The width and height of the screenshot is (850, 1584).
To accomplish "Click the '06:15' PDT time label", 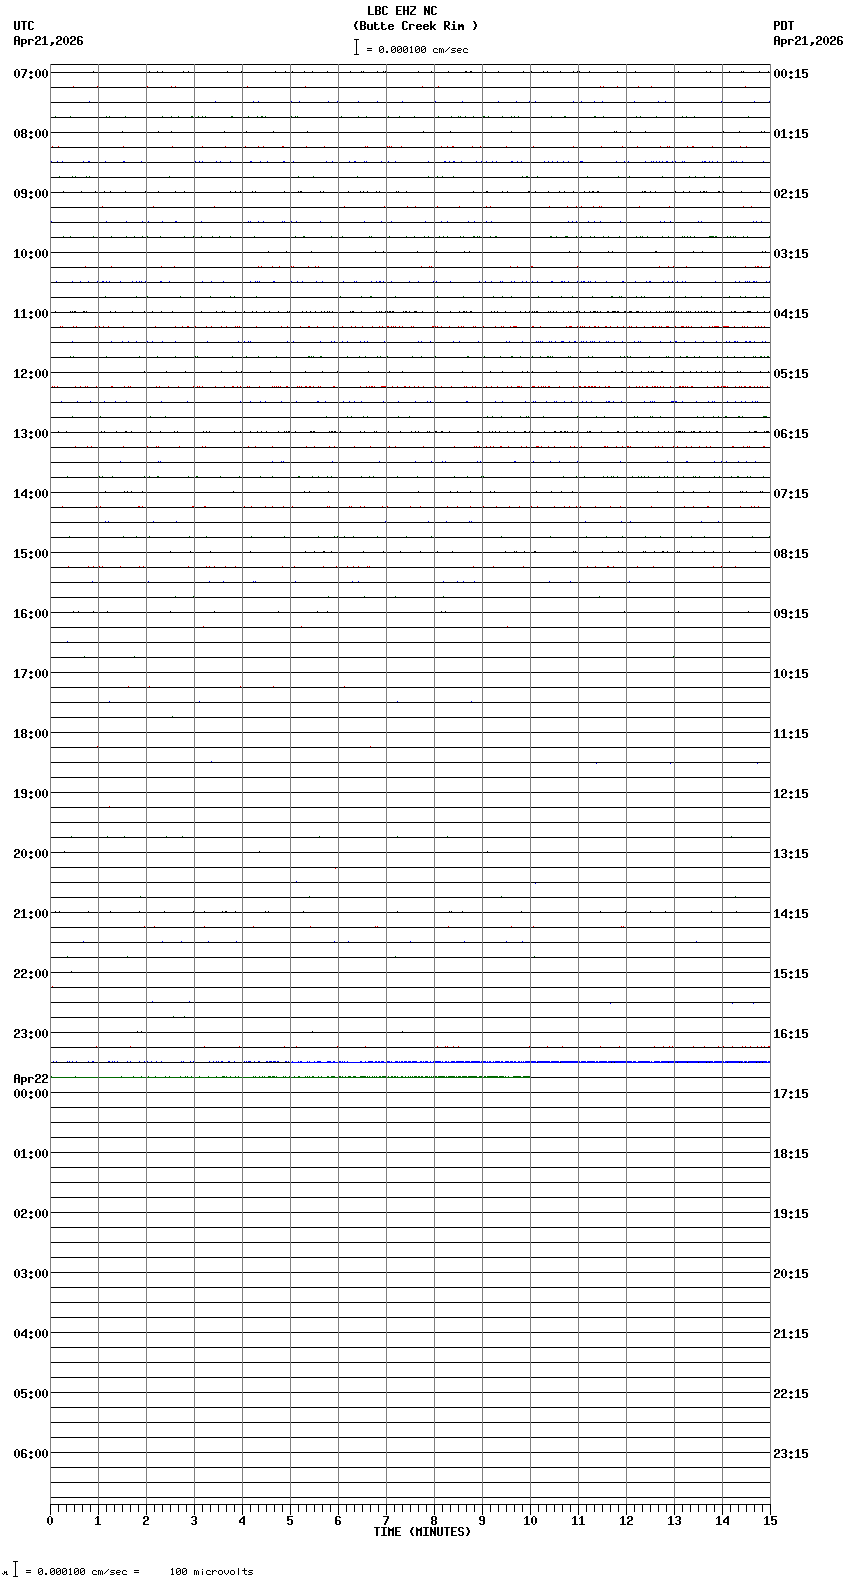I will click(791, 434).
